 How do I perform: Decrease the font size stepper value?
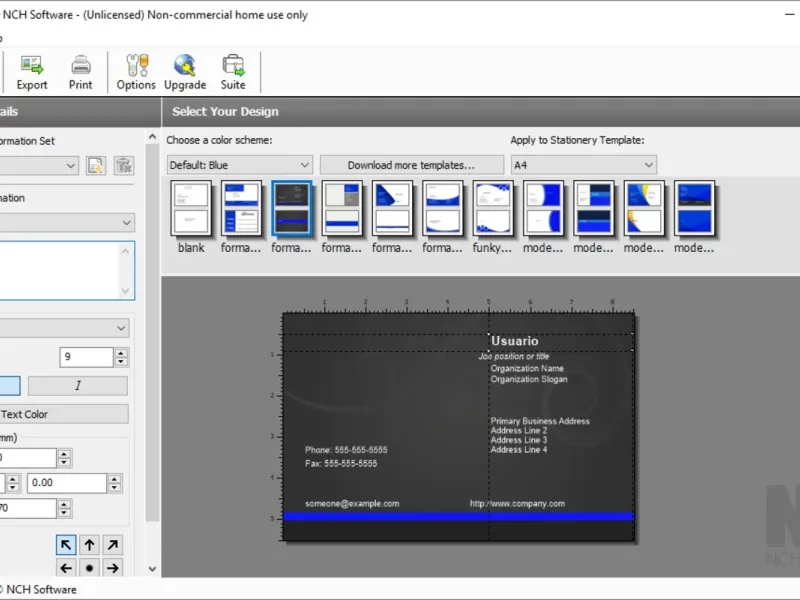[121, 362]
